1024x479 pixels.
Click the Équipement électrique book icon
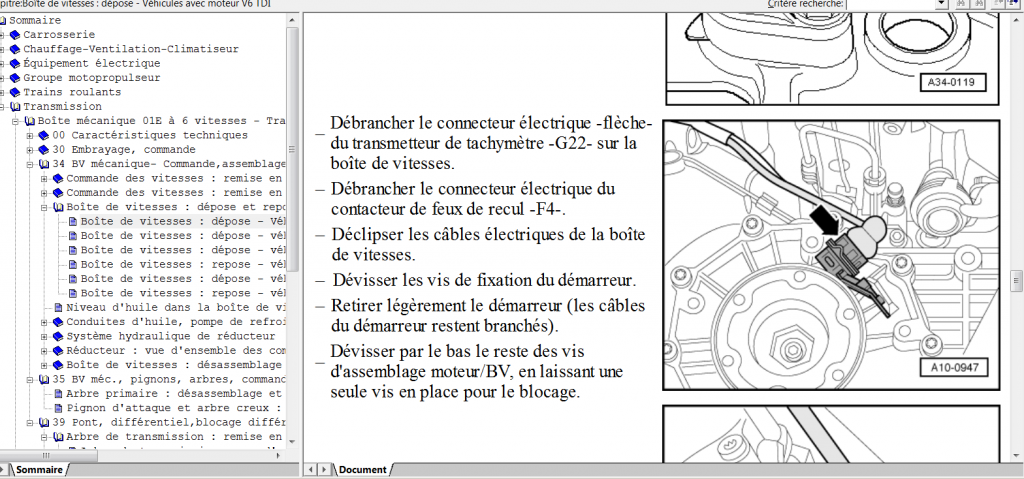coord(15,63)
